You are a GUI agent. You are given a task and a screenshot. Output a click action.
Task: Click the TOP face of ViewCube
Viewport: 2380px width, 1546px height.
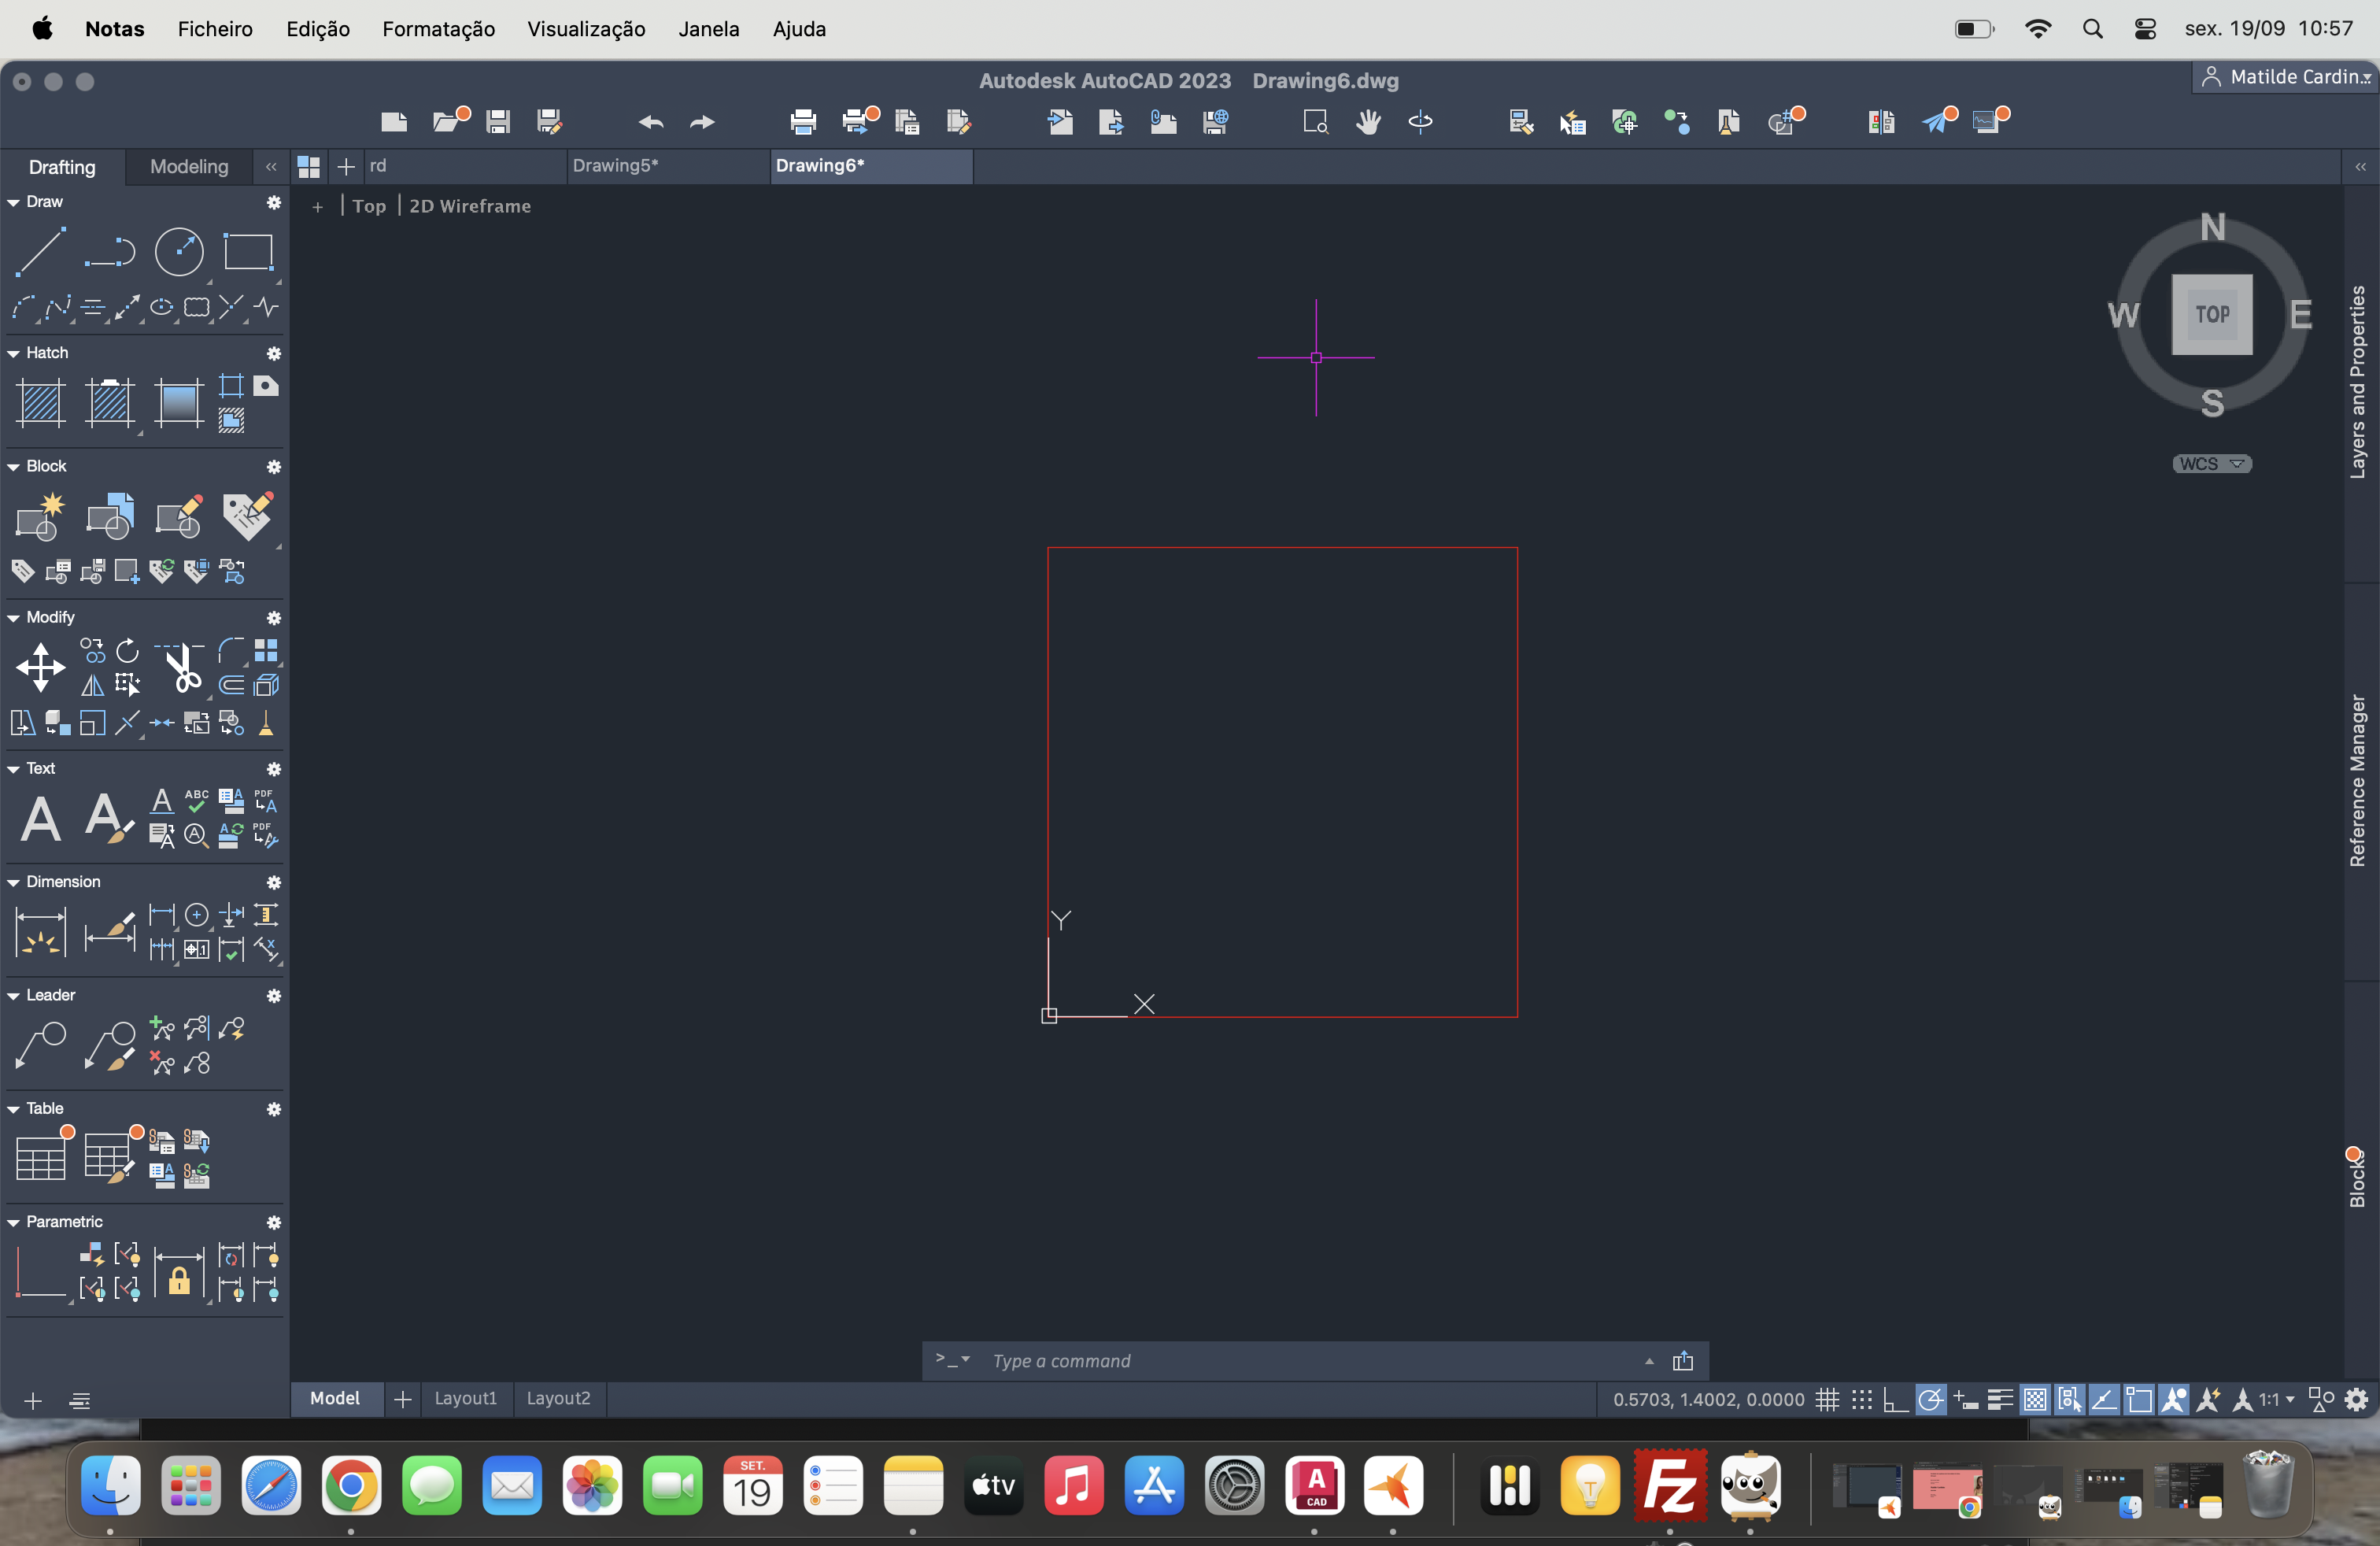click(x=2212, y=314)
